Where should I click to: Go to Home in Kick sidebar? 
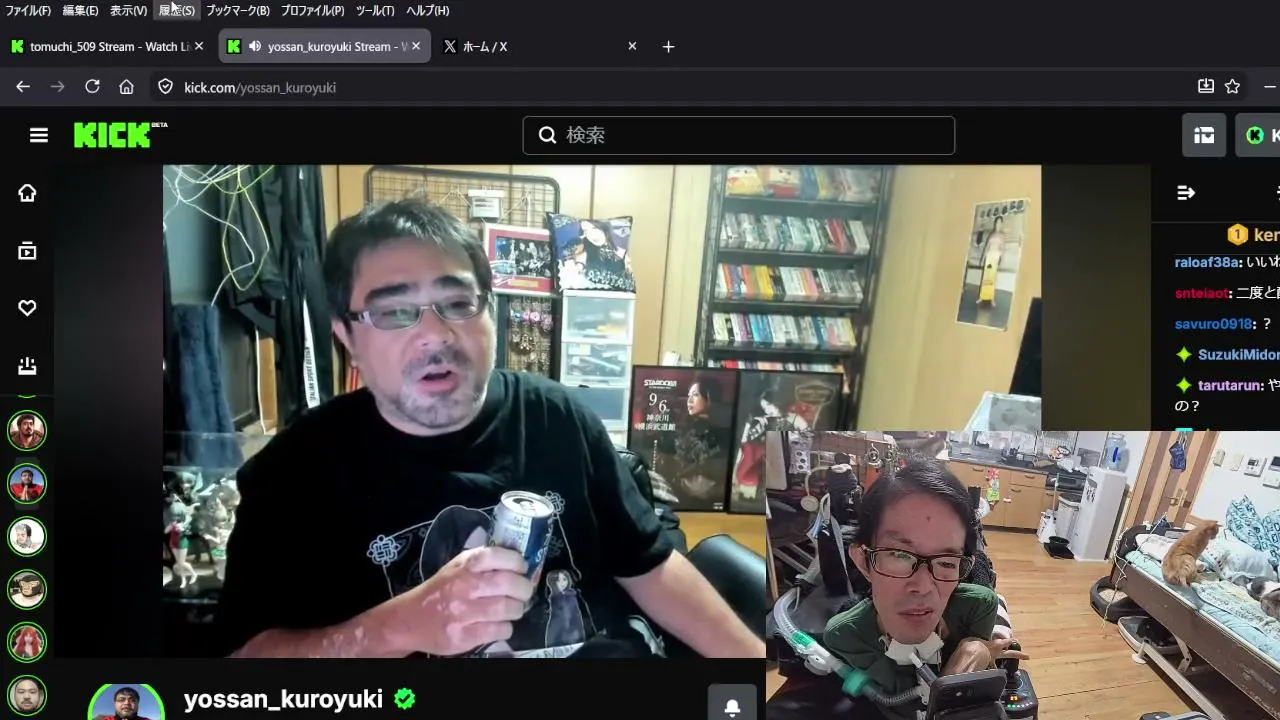pyautogui.click(x=27, y=193)
